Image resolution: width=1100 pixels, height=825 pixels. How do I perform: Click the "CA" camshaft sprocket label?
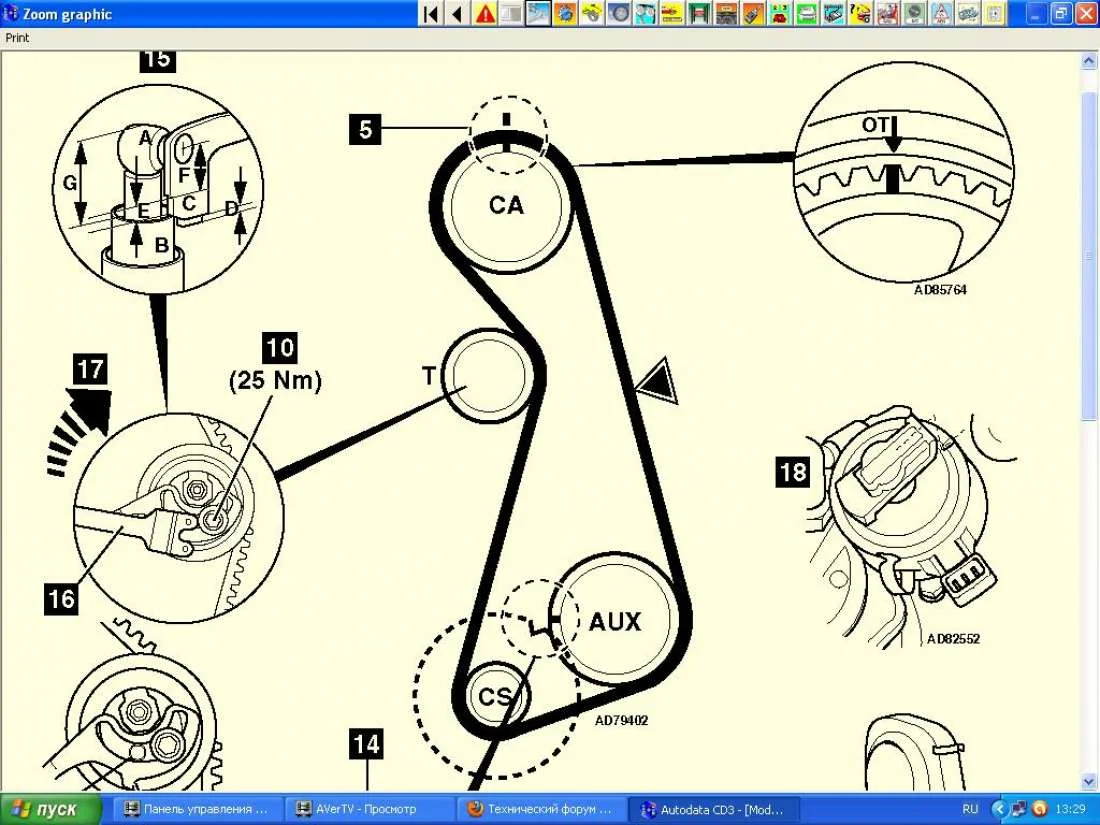[507, 205]
